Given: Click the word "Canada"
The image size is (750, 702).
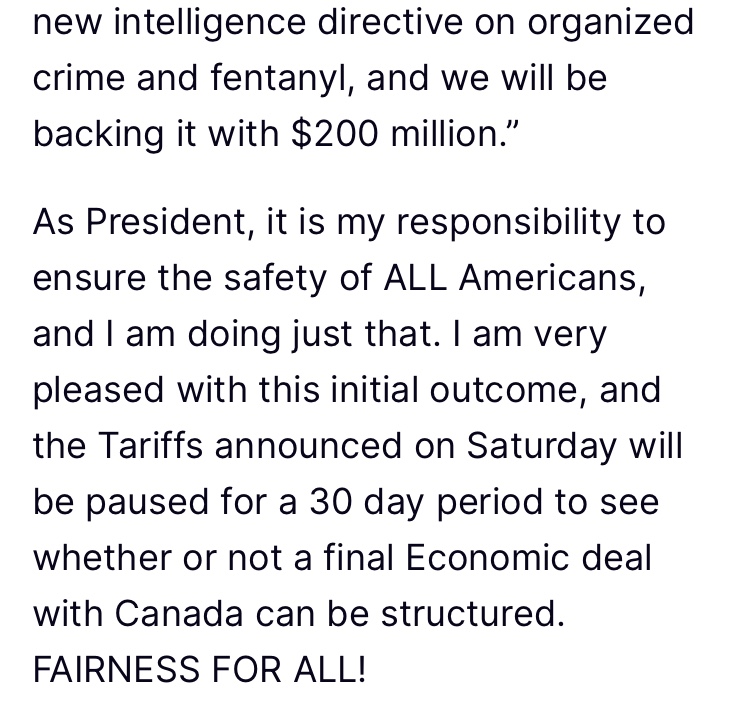Looking at the screenshot, I should pos(178,614).
